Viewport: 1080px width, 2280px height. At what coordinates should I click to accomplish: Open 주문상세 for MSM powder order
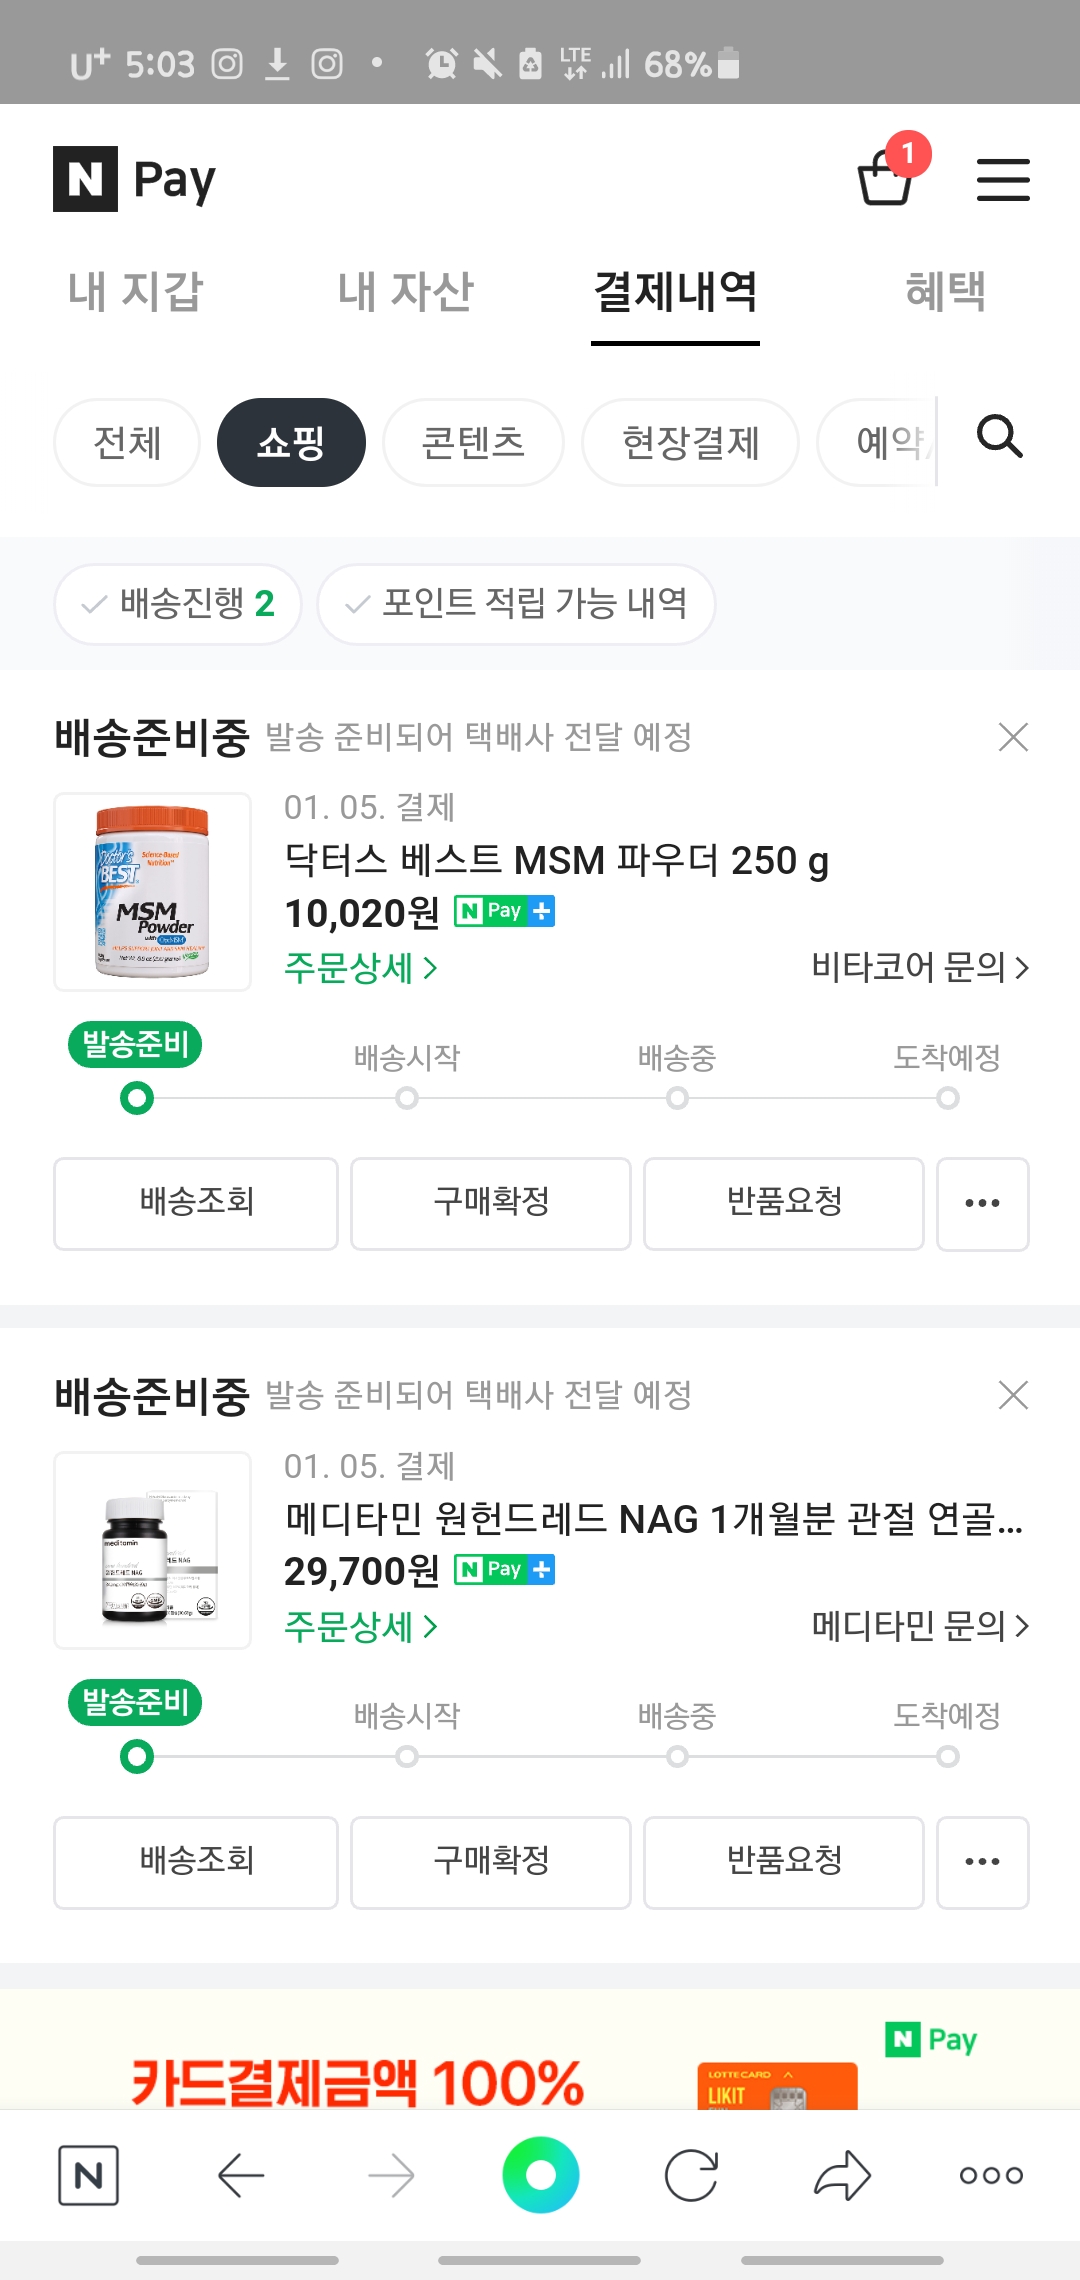(360, 968)
